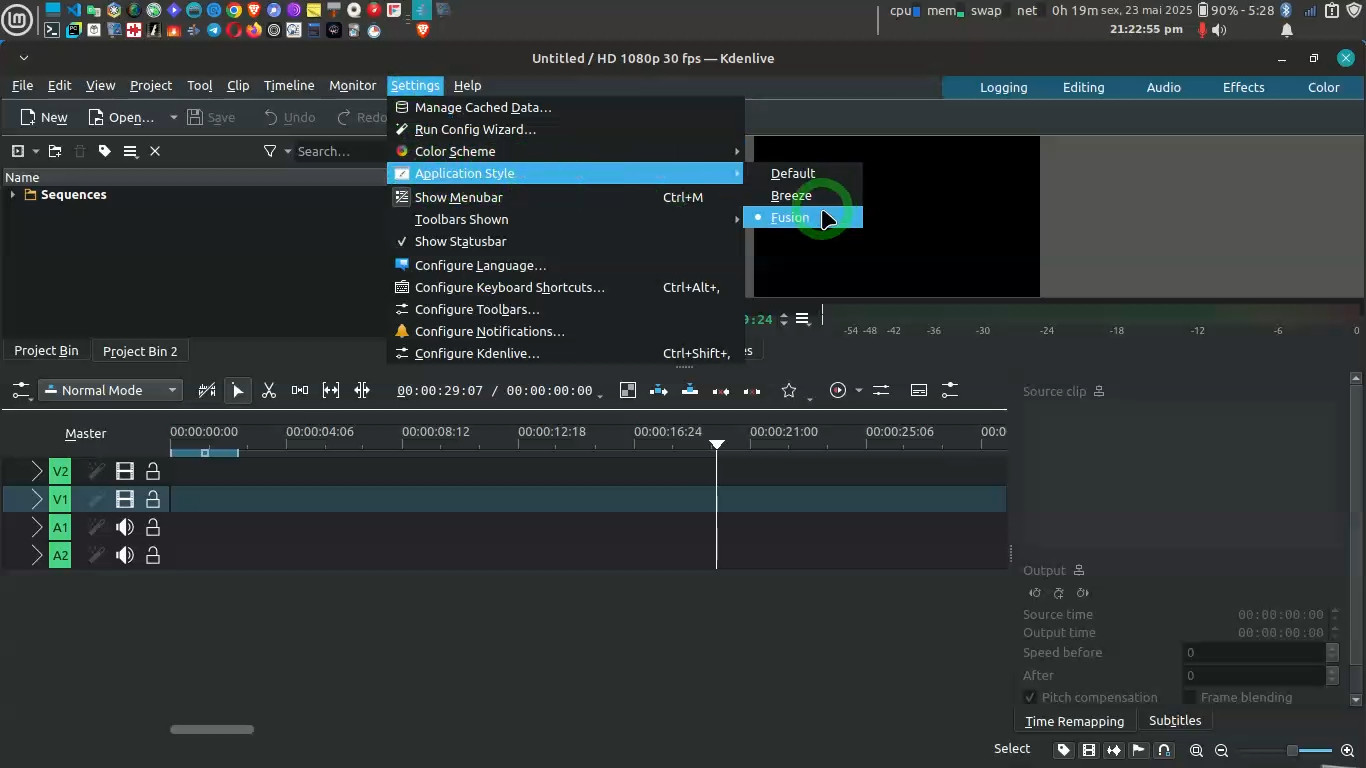
Task: Click Overwrite clip zone in timeline icon
Action: (x=690, y=391)
